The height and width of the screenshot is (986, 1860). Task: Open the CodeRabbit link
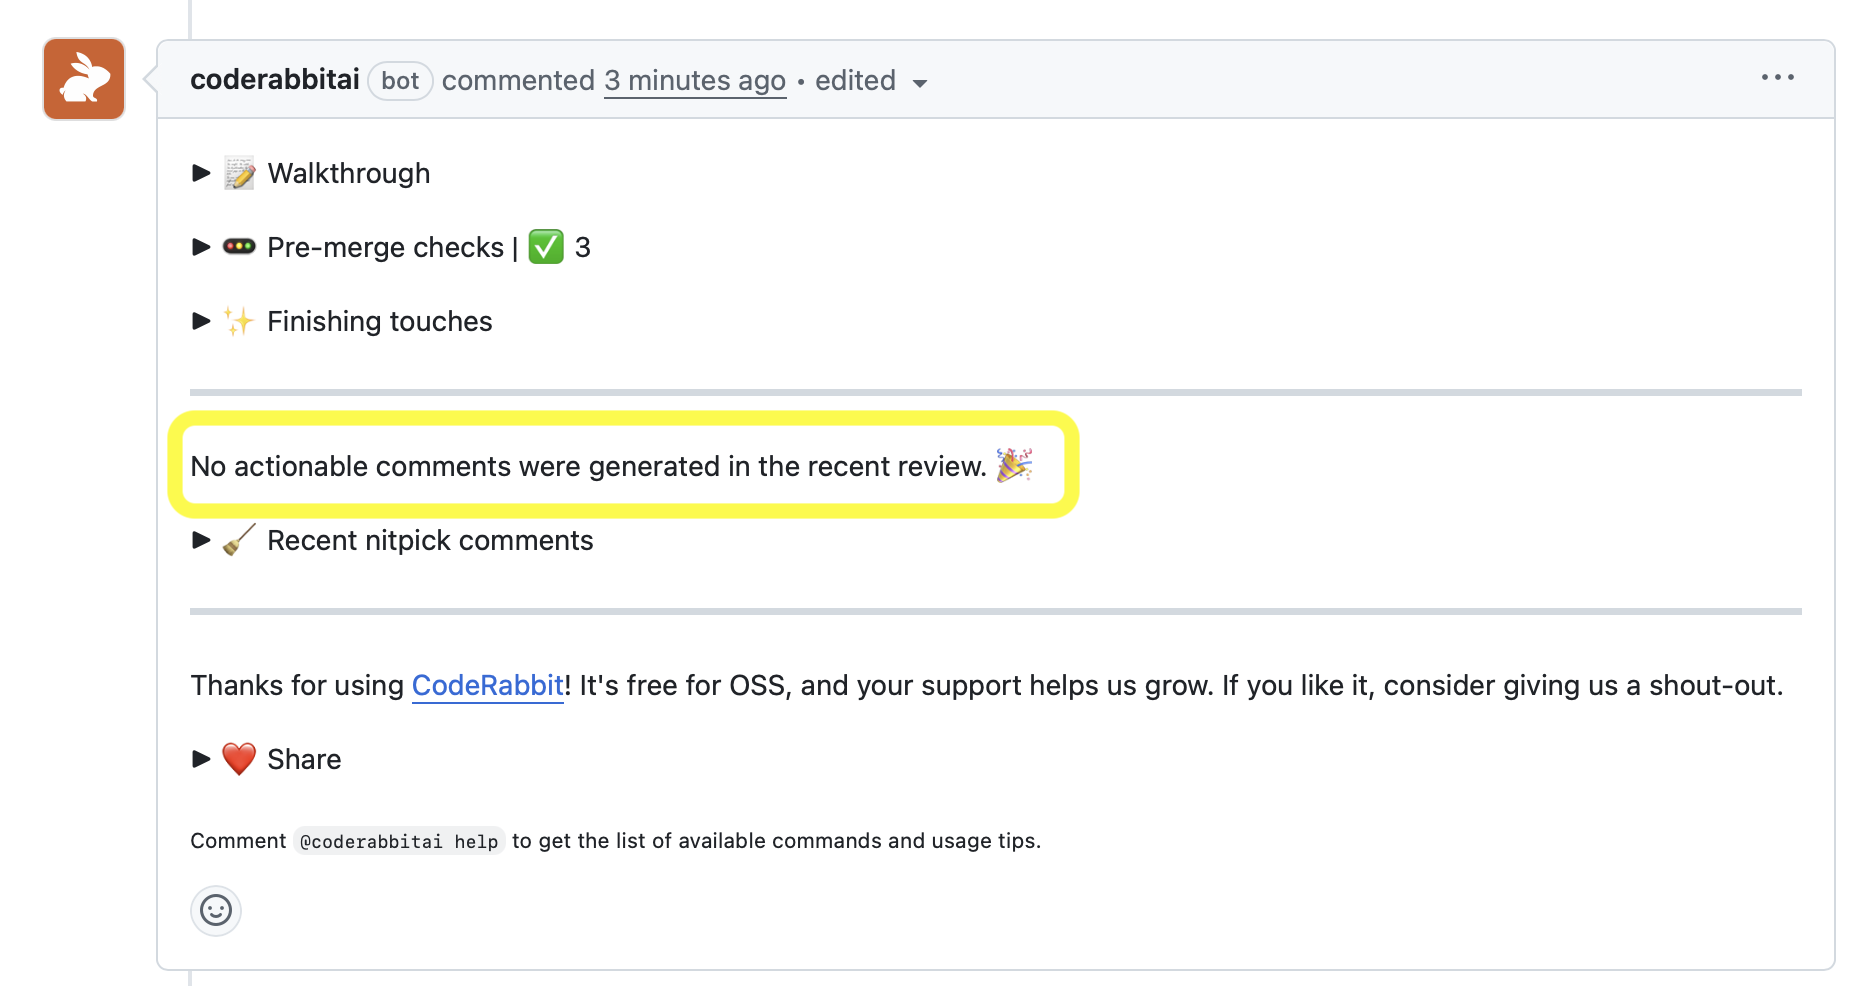coord(488,685)
